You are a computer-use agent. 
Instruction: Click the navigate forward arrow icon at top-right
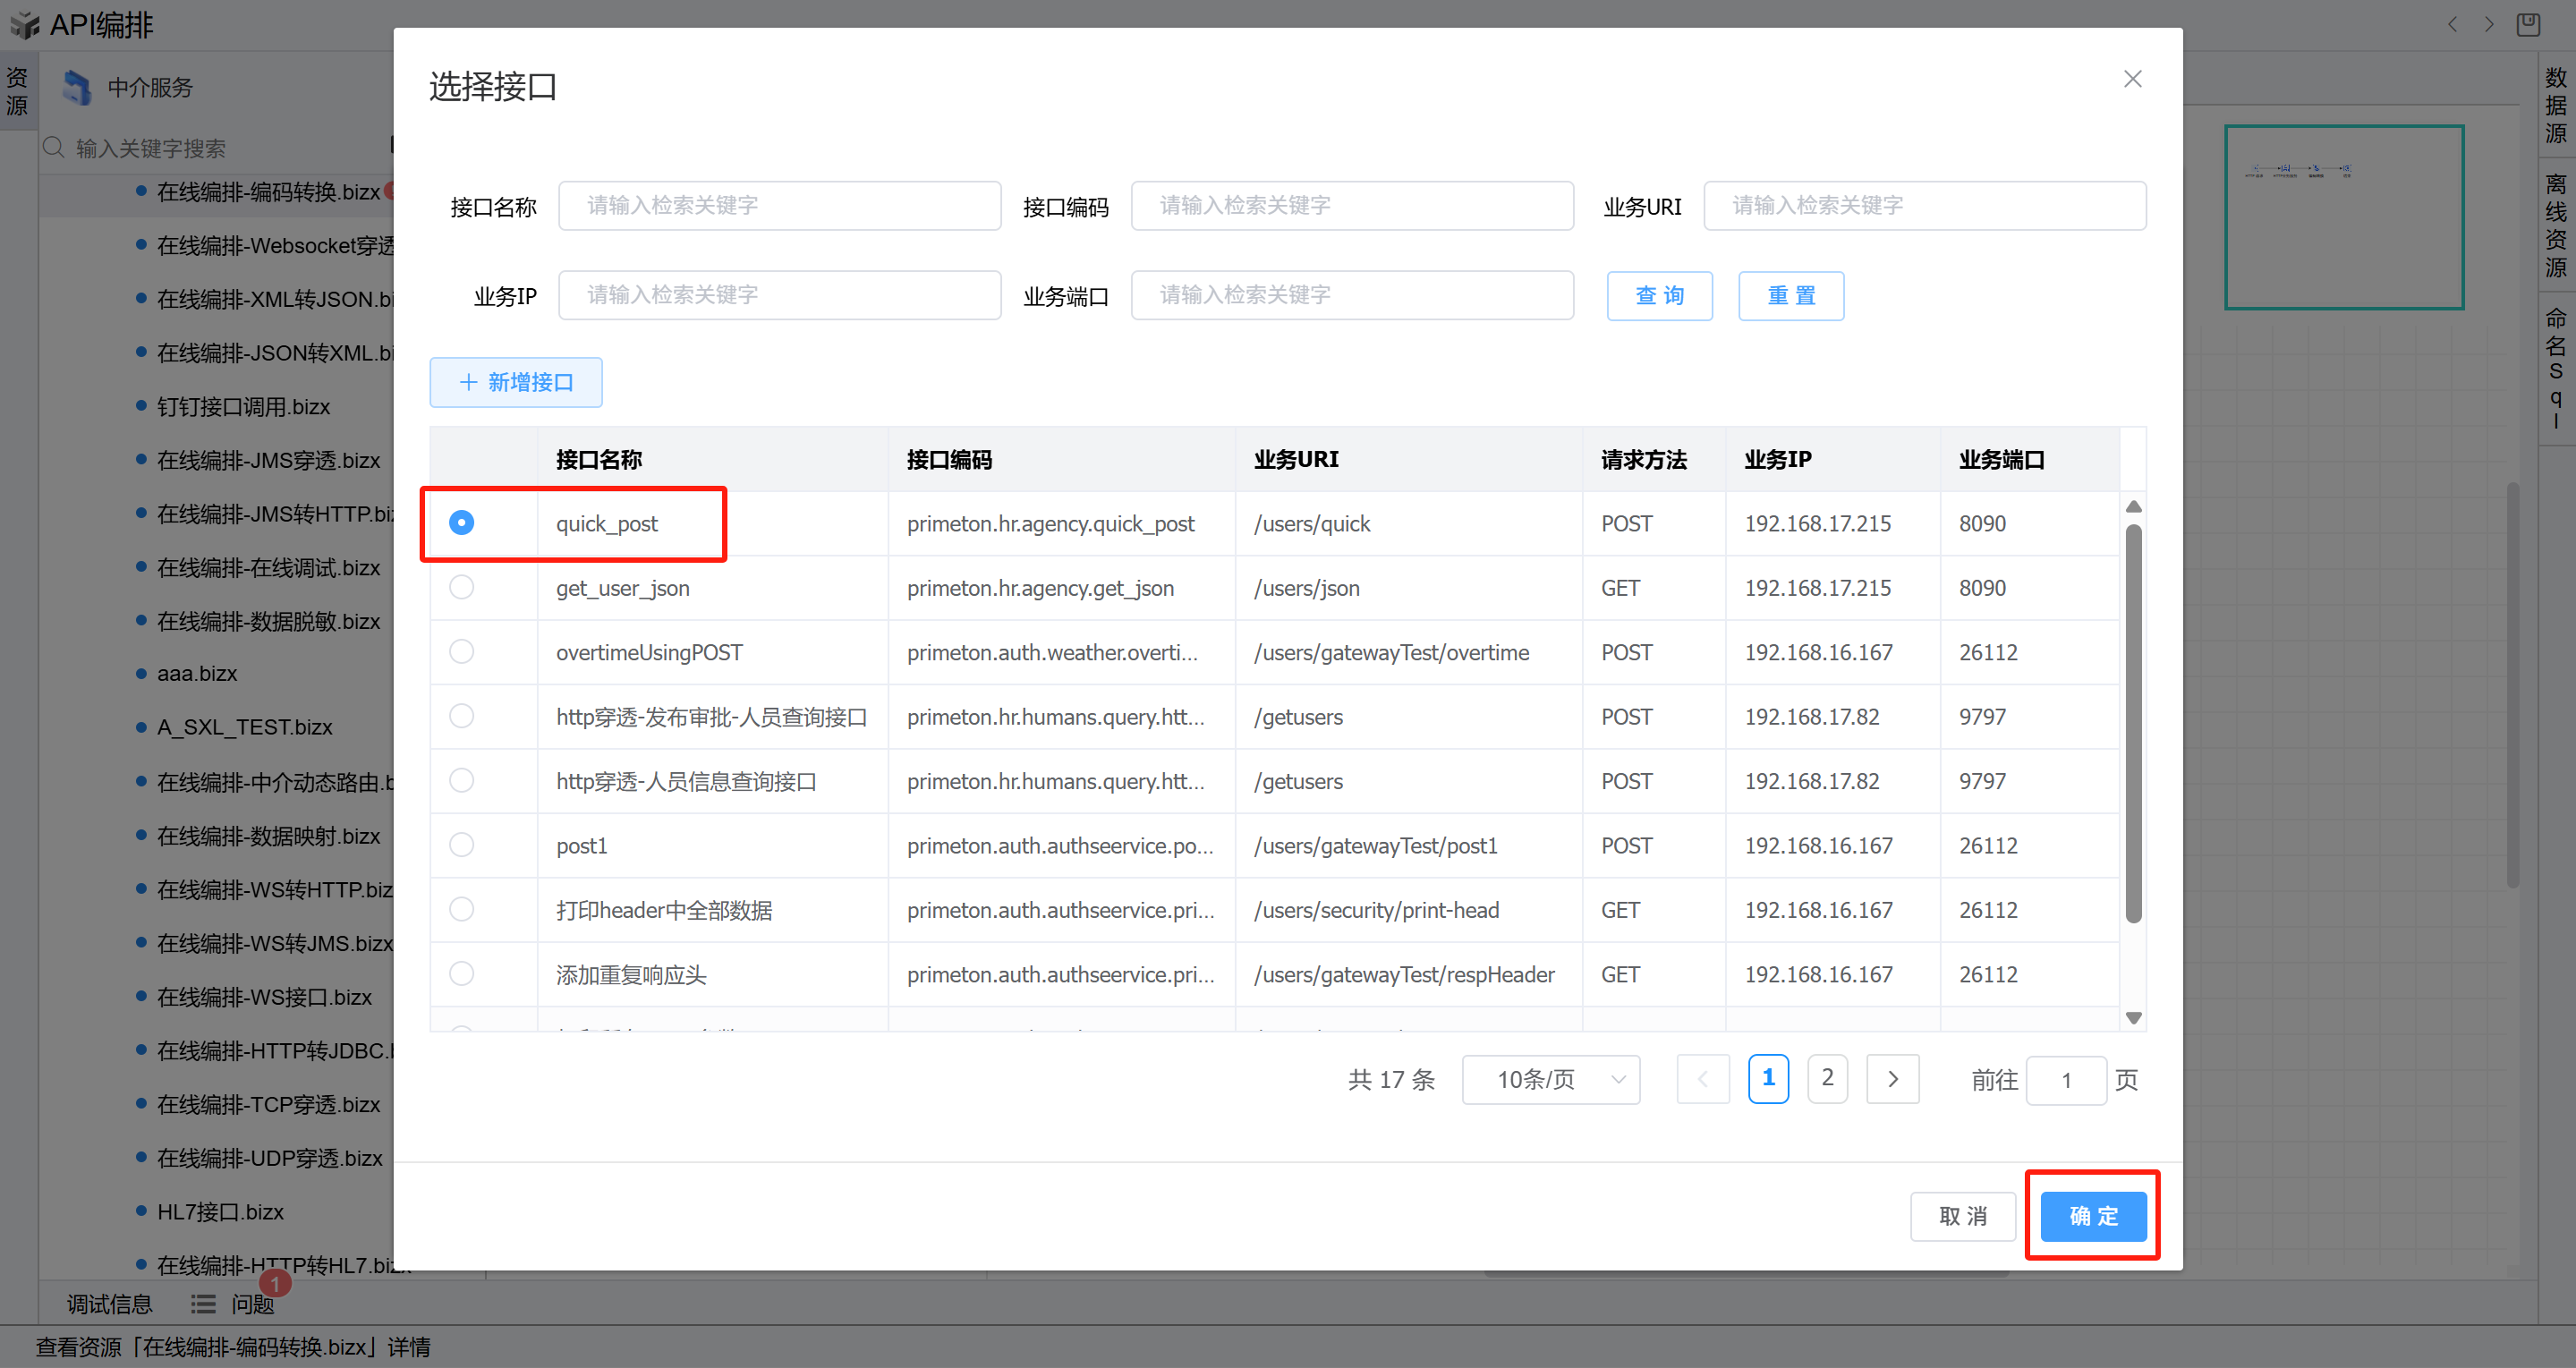(2489, 24)
